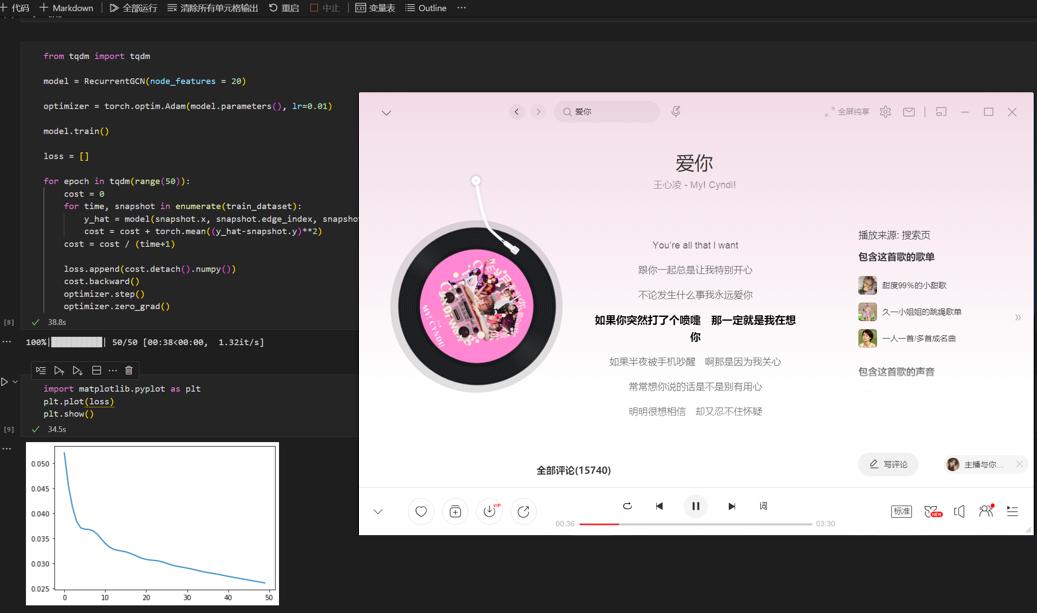Viewport: 1037px width, 613px height.
Task: Switch music player to mini mode icon
Action: [941, 112]
